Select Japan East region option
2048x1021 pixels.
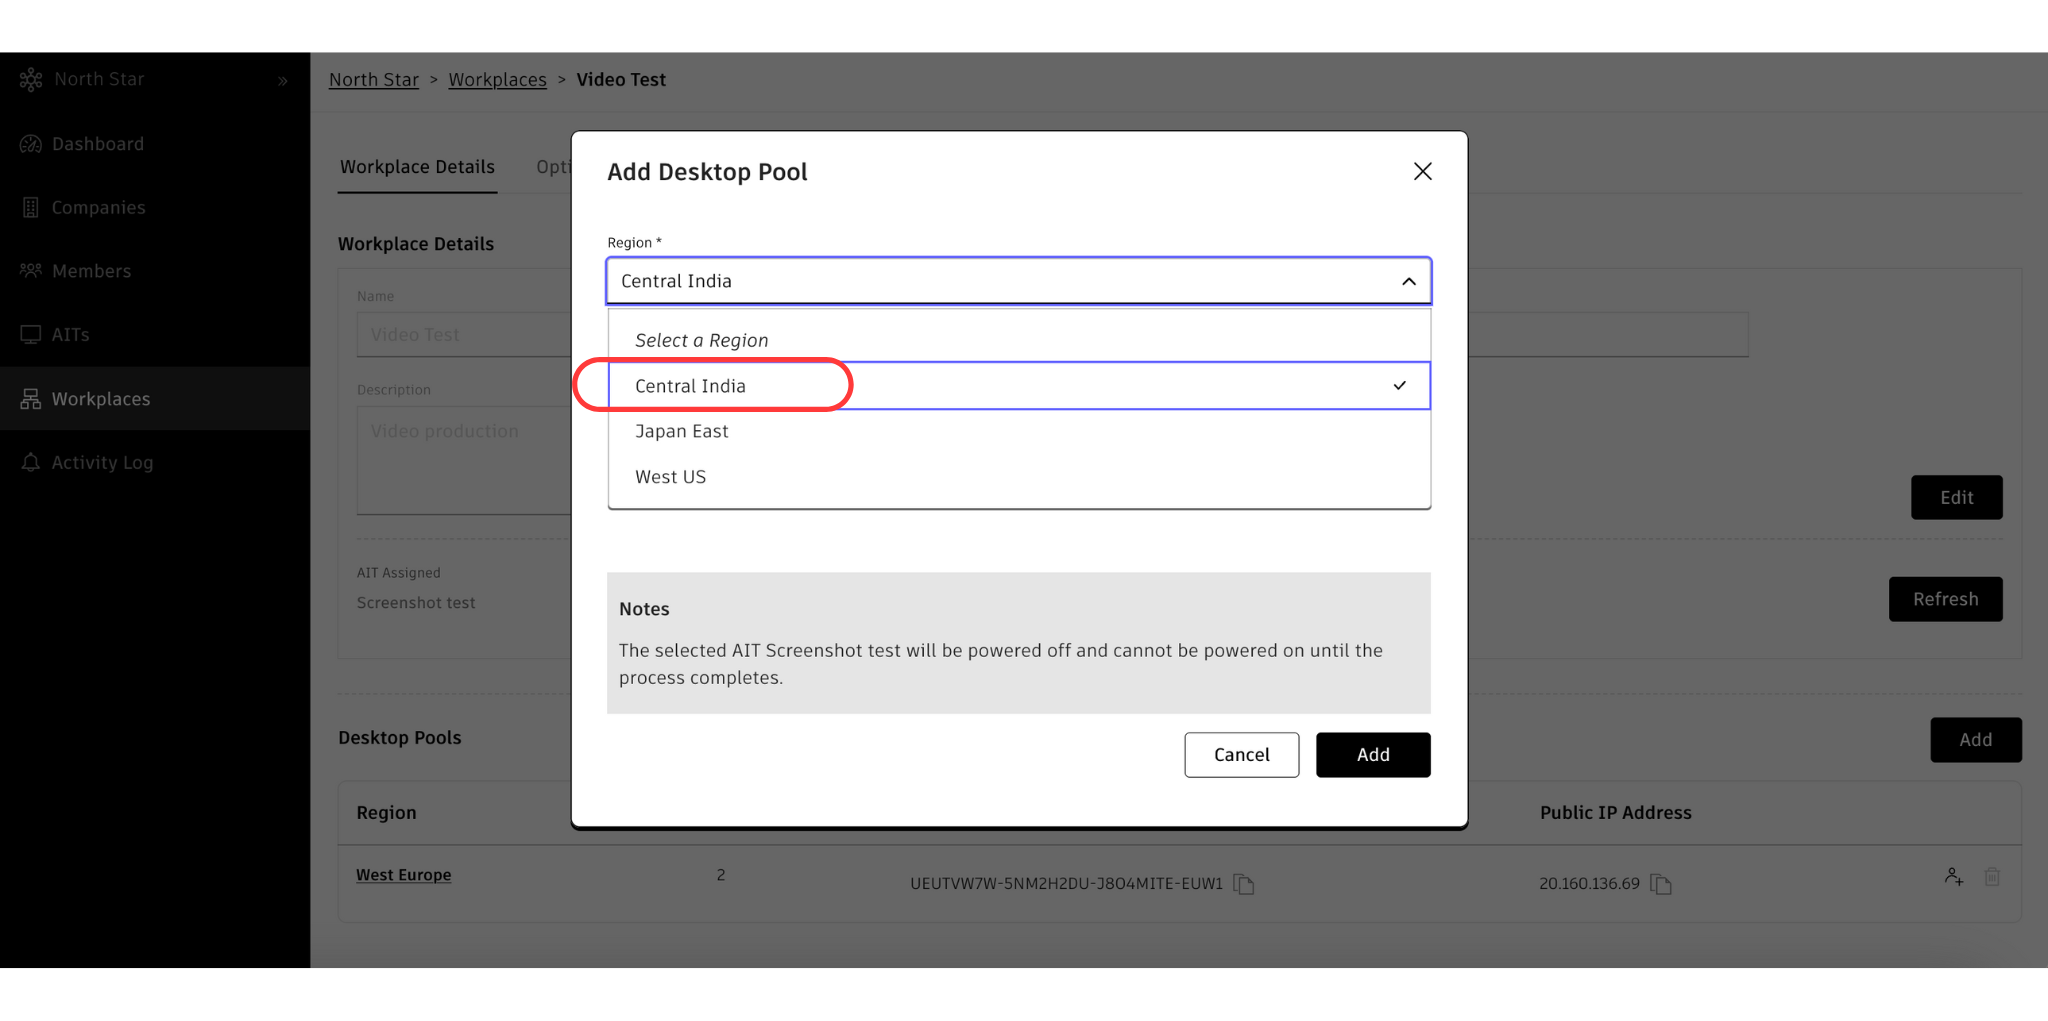[682, 432]
